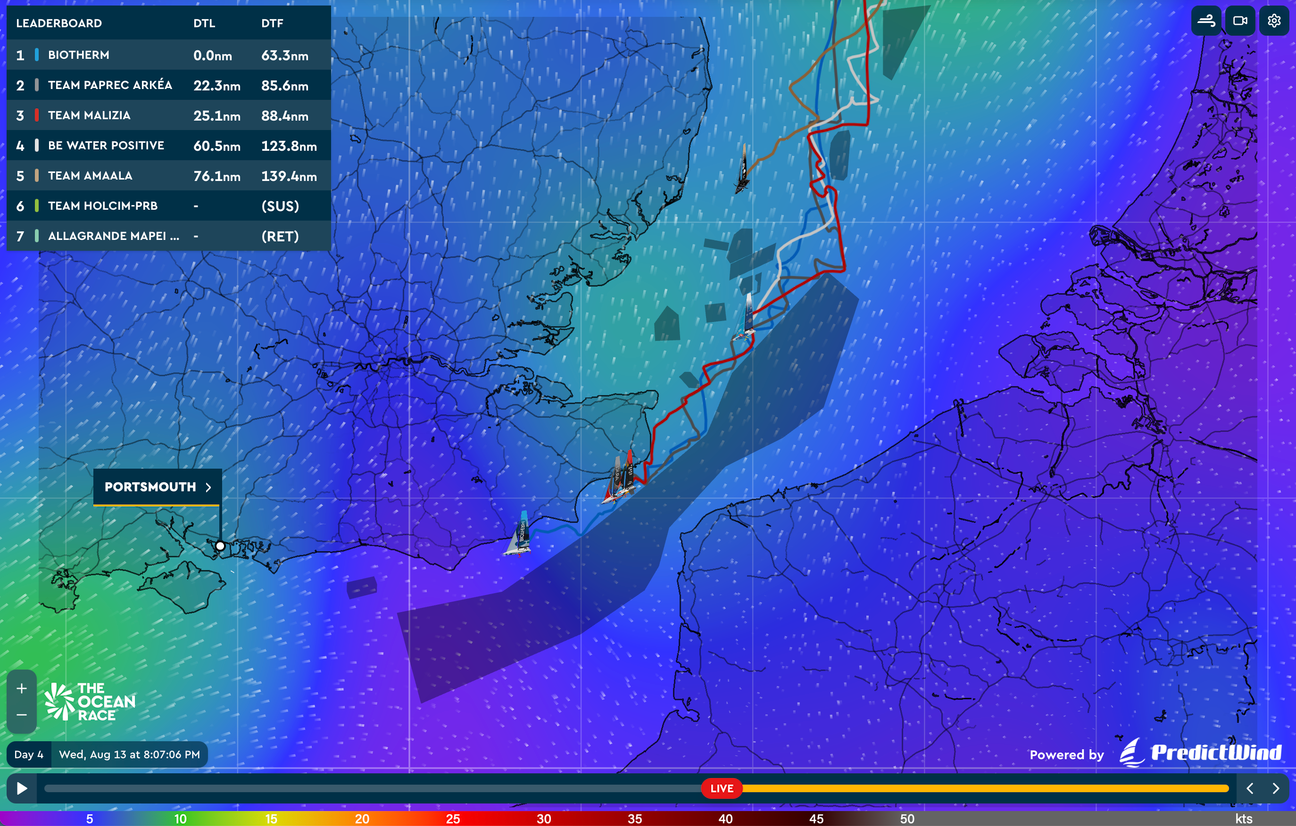Select the leading boat icon off the south coast

[518, 533]
